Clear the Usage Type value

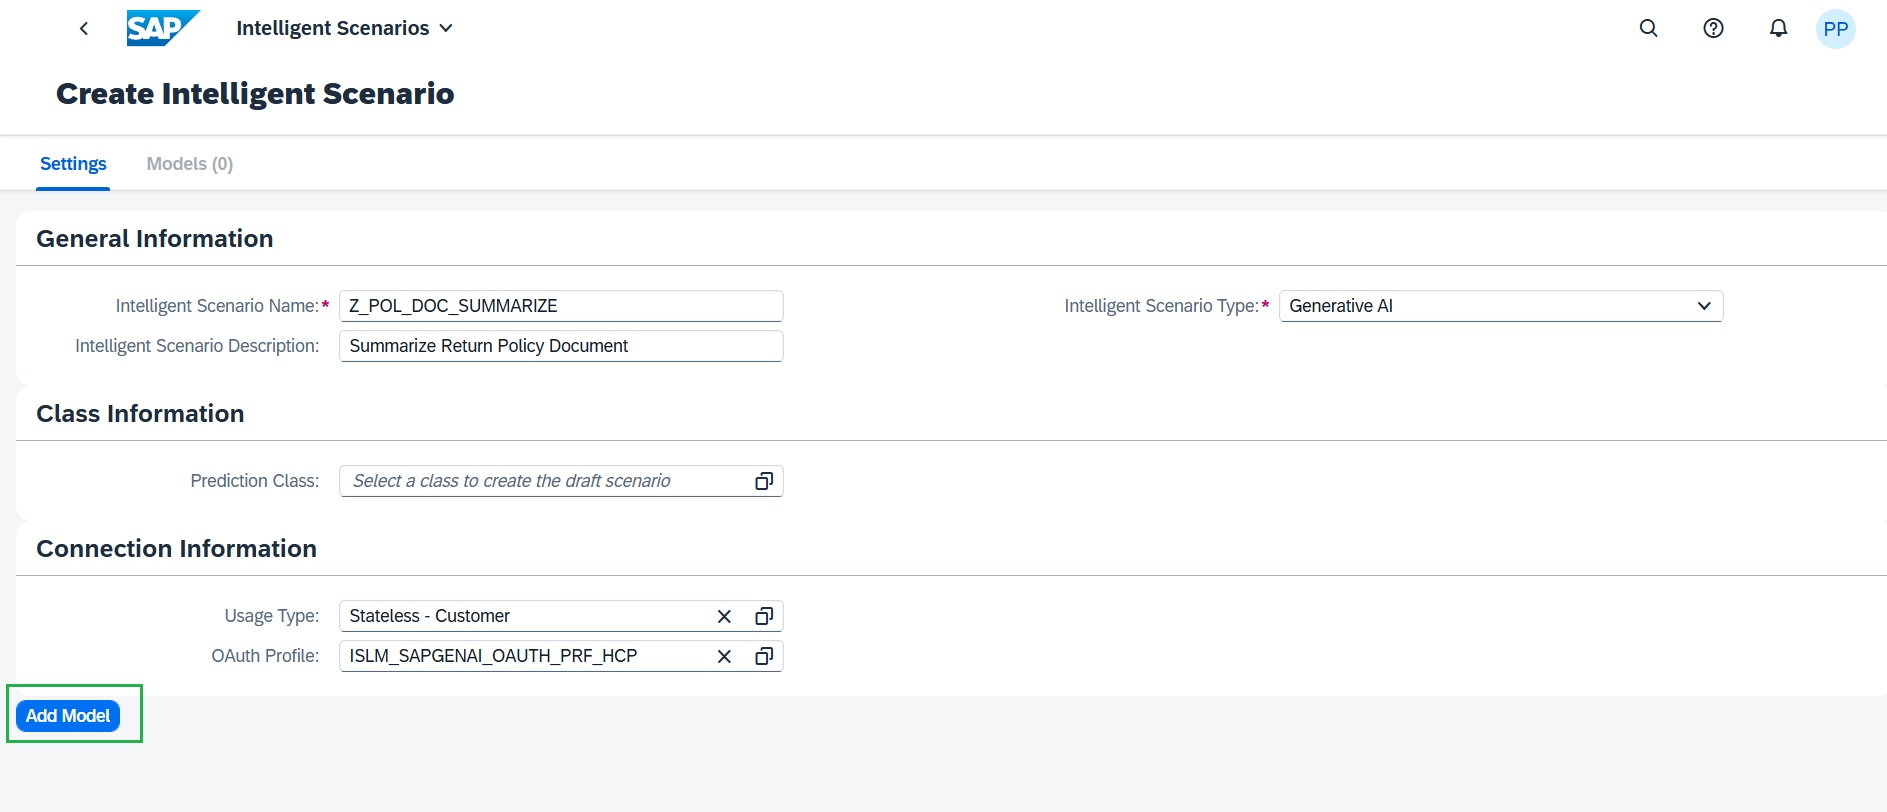pos(725,616)
